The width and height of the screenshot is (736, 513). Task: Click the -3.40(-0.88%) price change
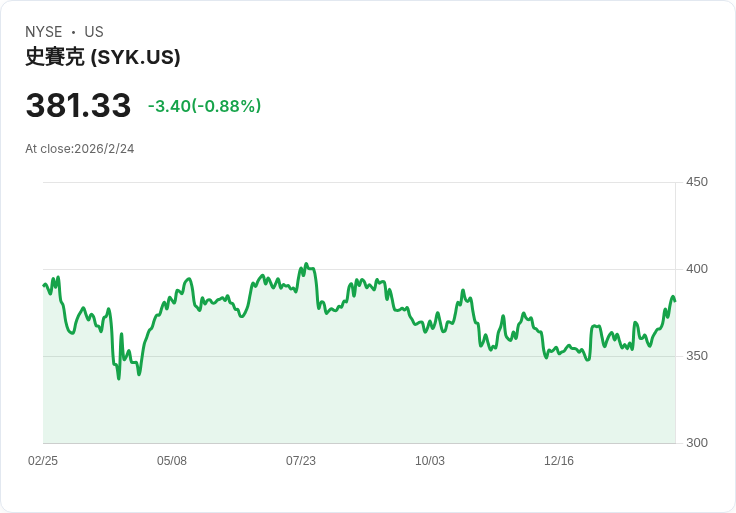click(x=204, y=106)
